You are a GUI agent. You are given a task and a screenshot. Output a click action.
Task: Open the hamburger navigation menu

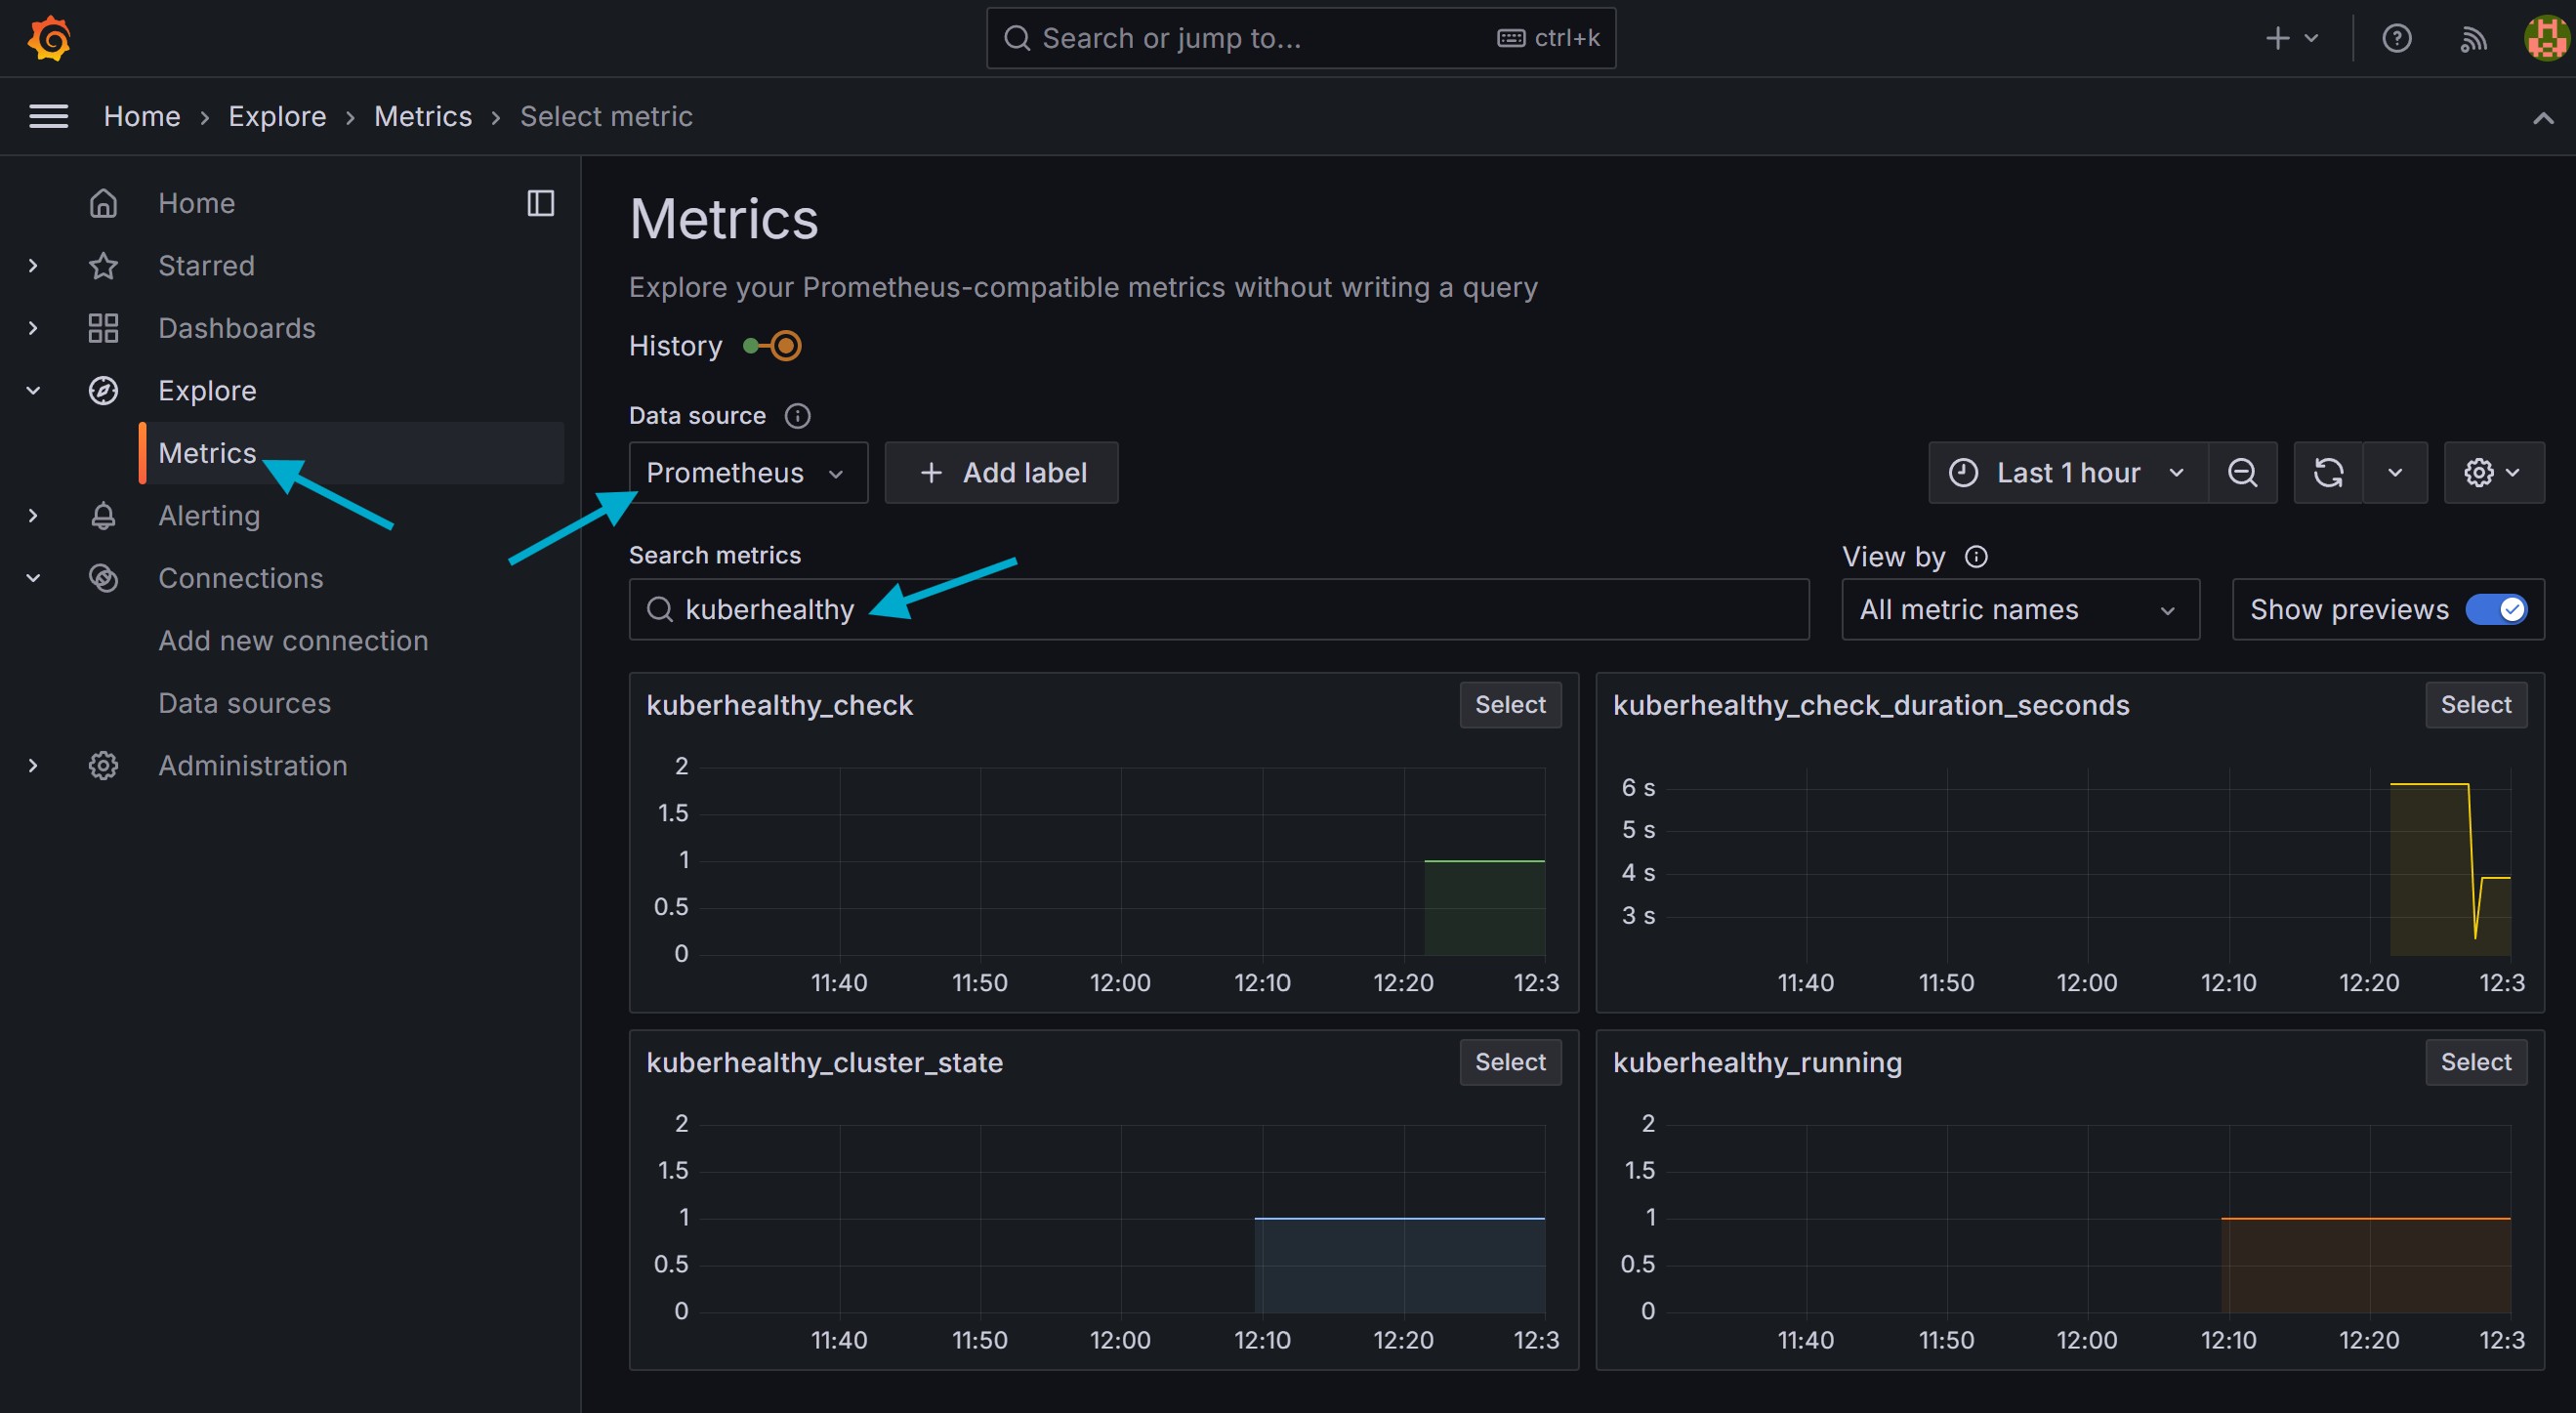click(48, 116)
